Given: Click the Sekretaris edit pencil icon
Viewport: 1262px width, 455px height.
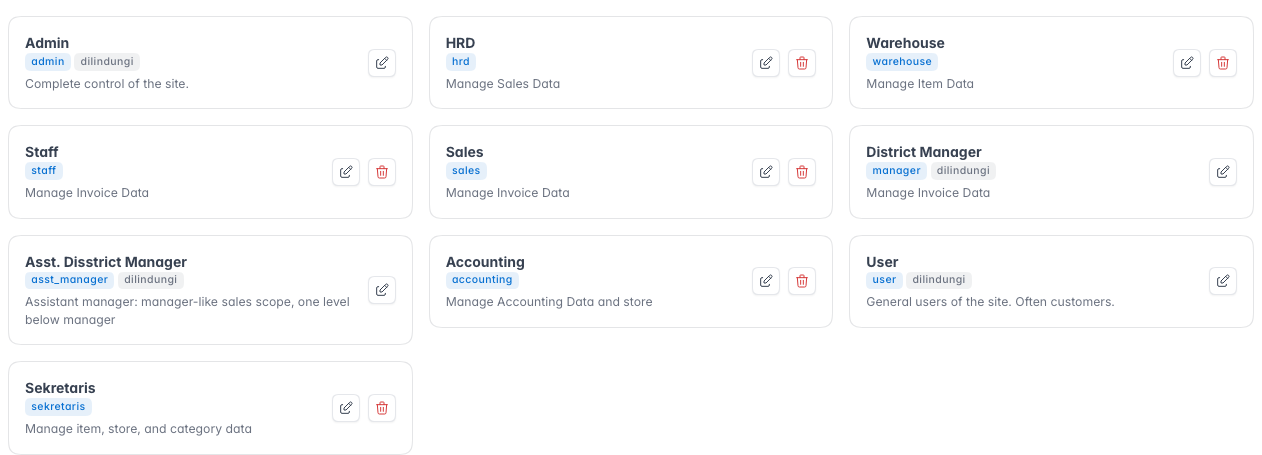Looking at the screenshot, I should click(x=346, y=408).
